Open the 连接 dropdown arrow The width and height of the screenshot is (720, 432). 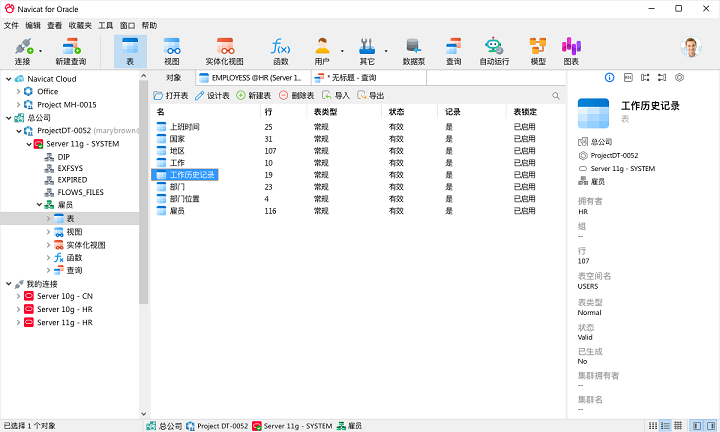[x=40, y=51]
